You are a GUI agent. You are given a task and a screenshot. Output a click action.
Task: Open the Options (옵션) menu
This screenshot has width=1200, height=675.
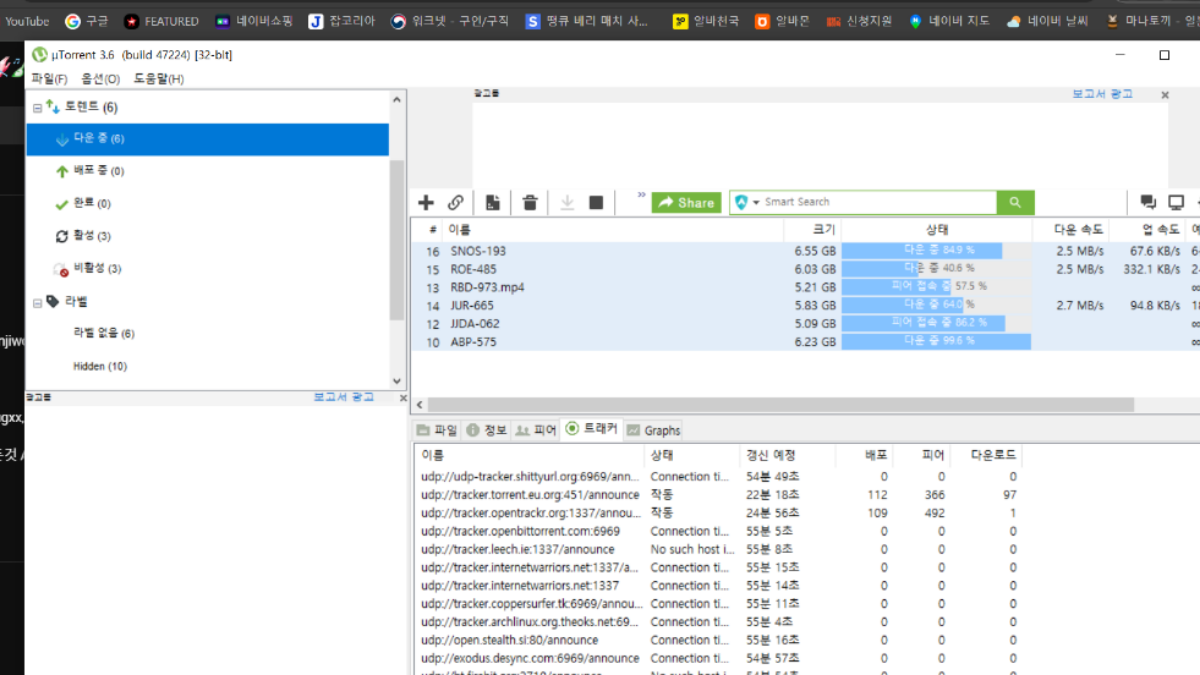tap(100, 79)
